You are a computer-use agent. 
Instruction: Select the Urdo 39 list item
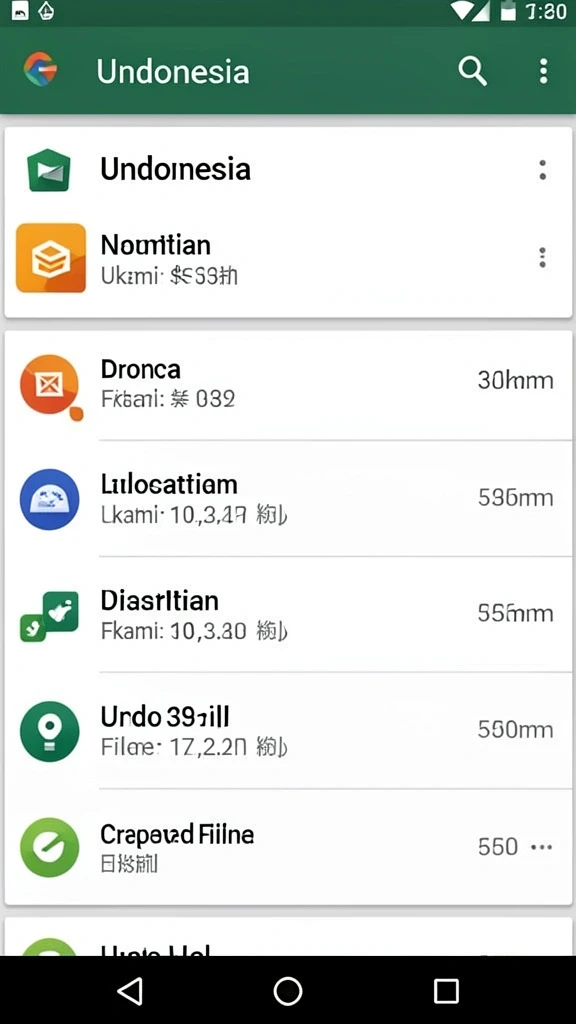(288, 731)
